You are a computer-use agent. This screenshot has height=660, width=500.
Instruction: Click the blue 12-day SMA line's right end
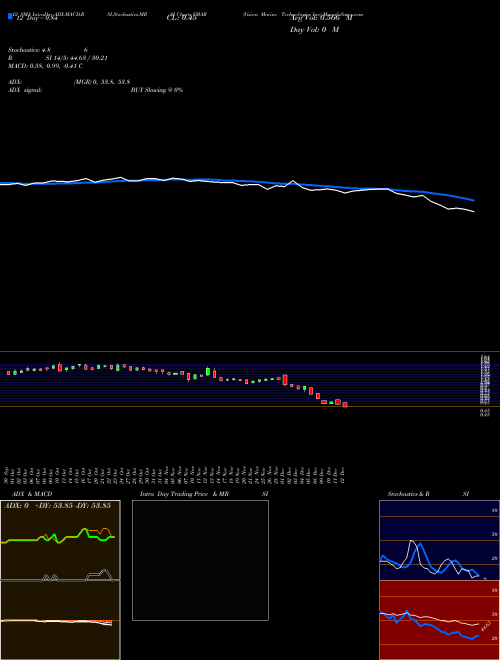pyautogui.click(x=473, y=200)
